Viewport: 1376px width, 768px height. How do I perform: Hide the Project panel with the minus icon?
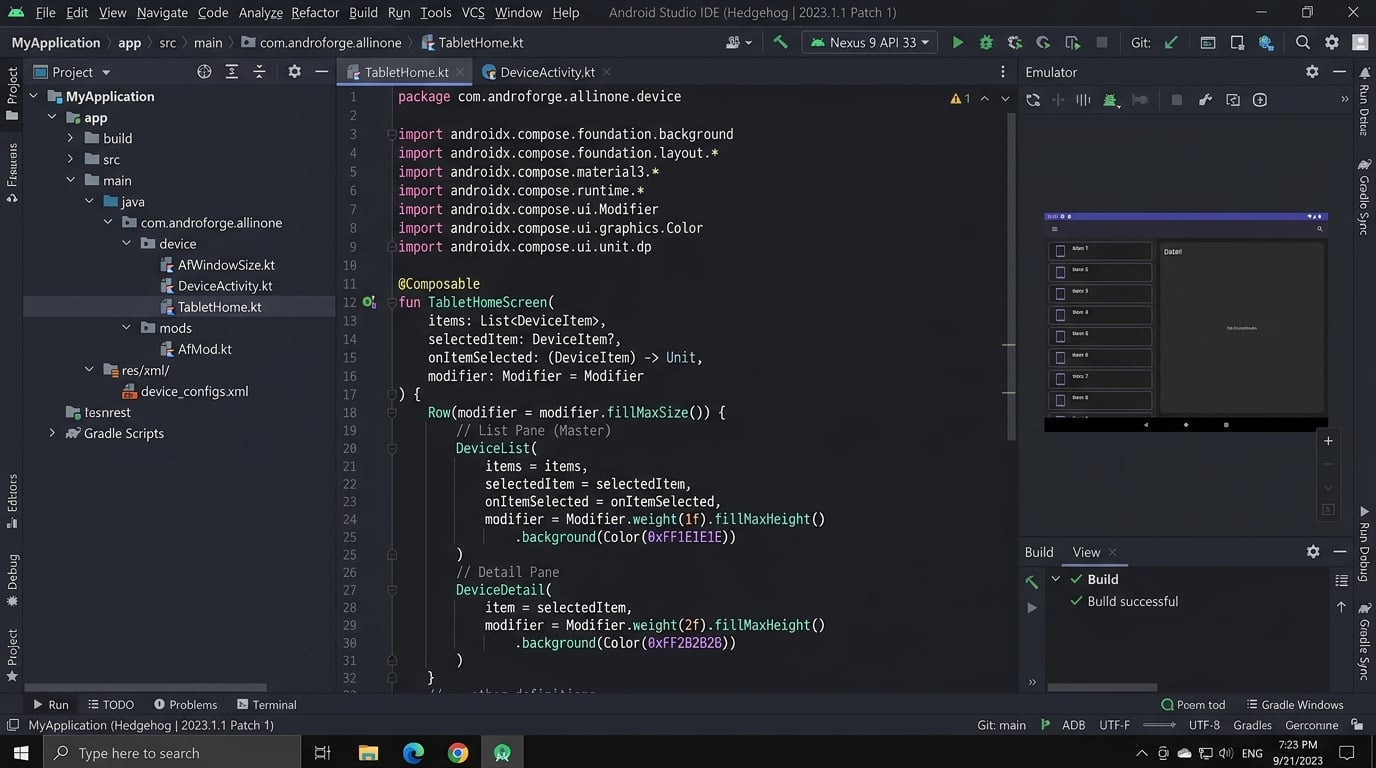coord(321,71)
